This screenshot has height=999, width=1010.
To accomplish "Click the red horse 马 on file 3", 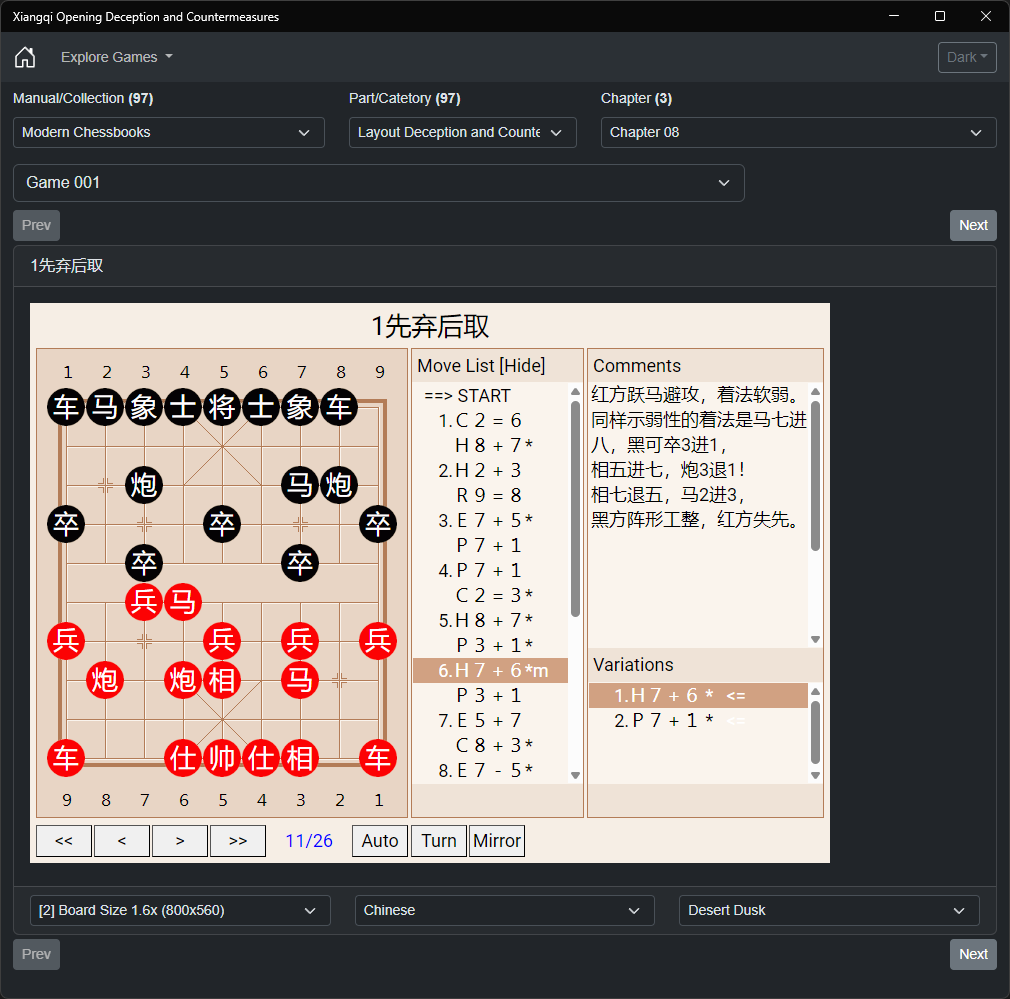I will click(x=300, y=680).
